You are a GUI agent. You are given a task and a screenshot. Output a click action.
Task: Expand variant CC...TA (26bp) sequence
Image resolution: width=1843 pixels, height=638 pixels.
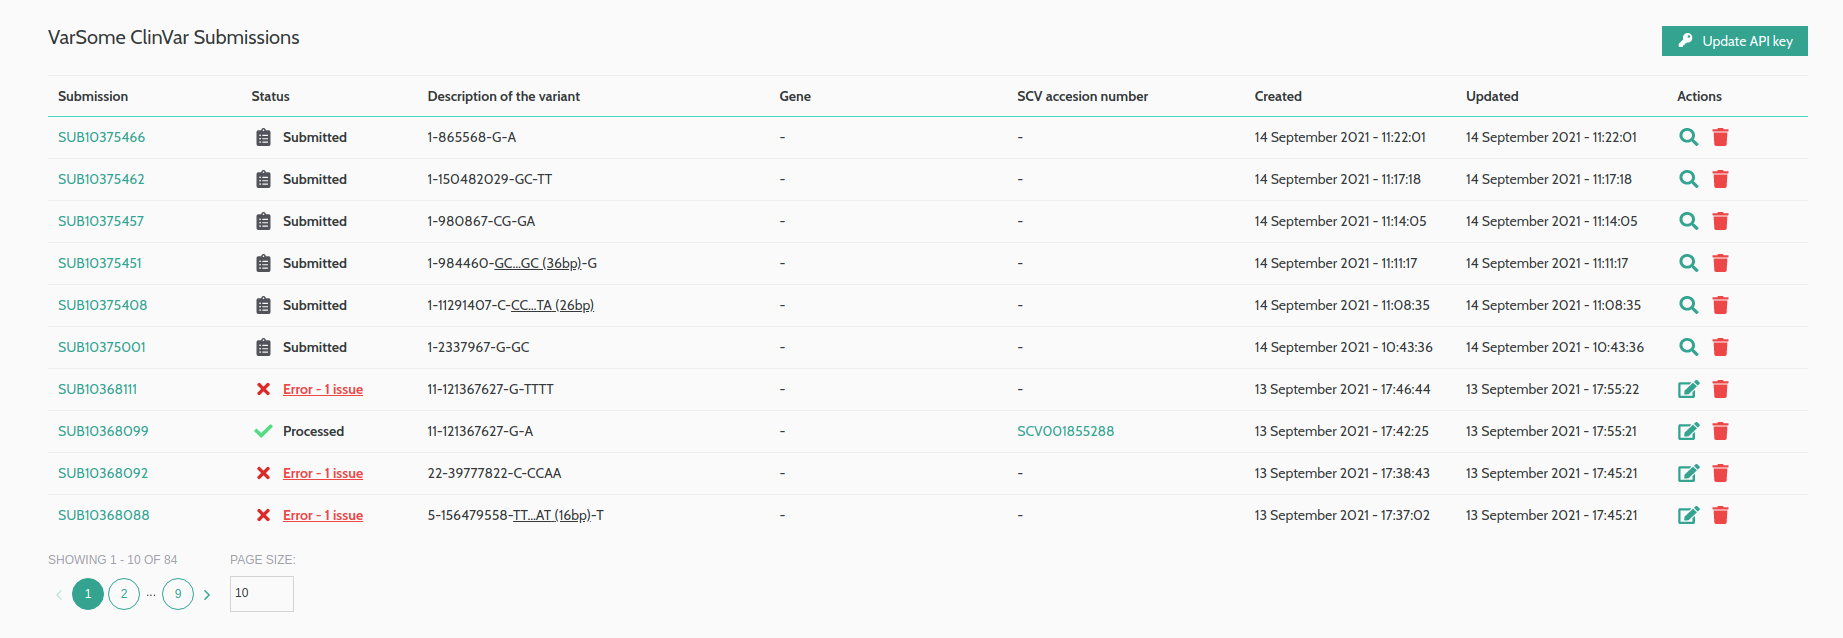[x=552, y=305]
